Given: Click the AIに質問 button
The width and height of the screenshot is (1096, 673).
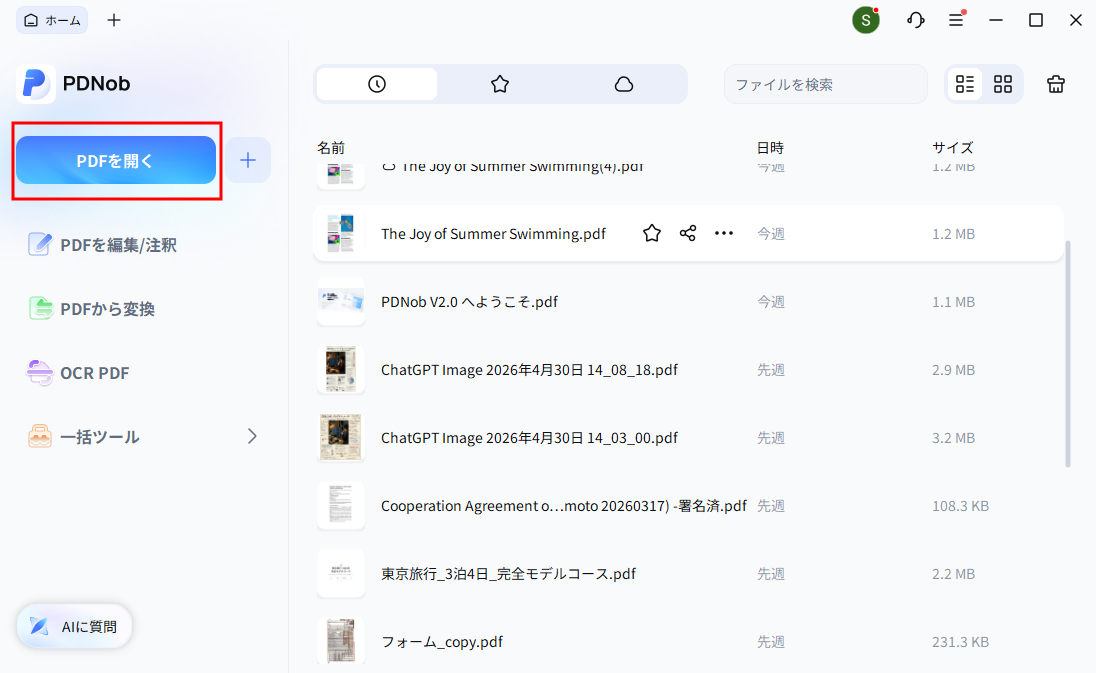Looking at the screenshot, I should coord(74,626).
